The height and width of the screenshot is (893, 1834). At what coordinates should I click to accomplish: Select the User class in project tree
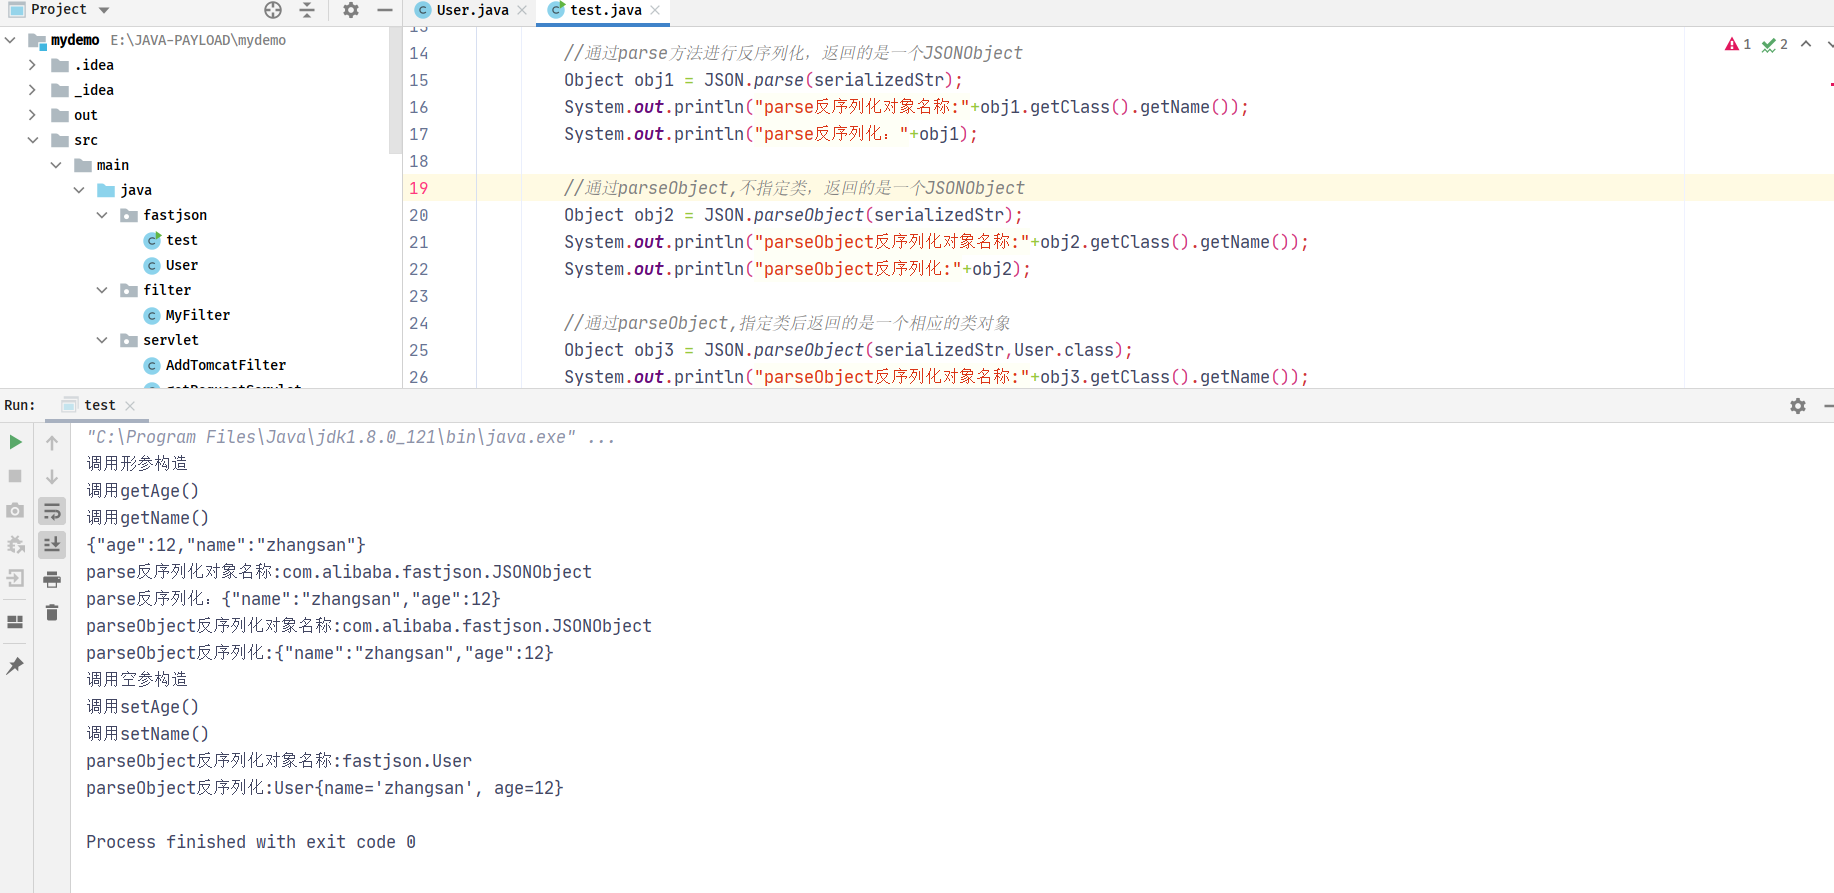click(181, 265)
